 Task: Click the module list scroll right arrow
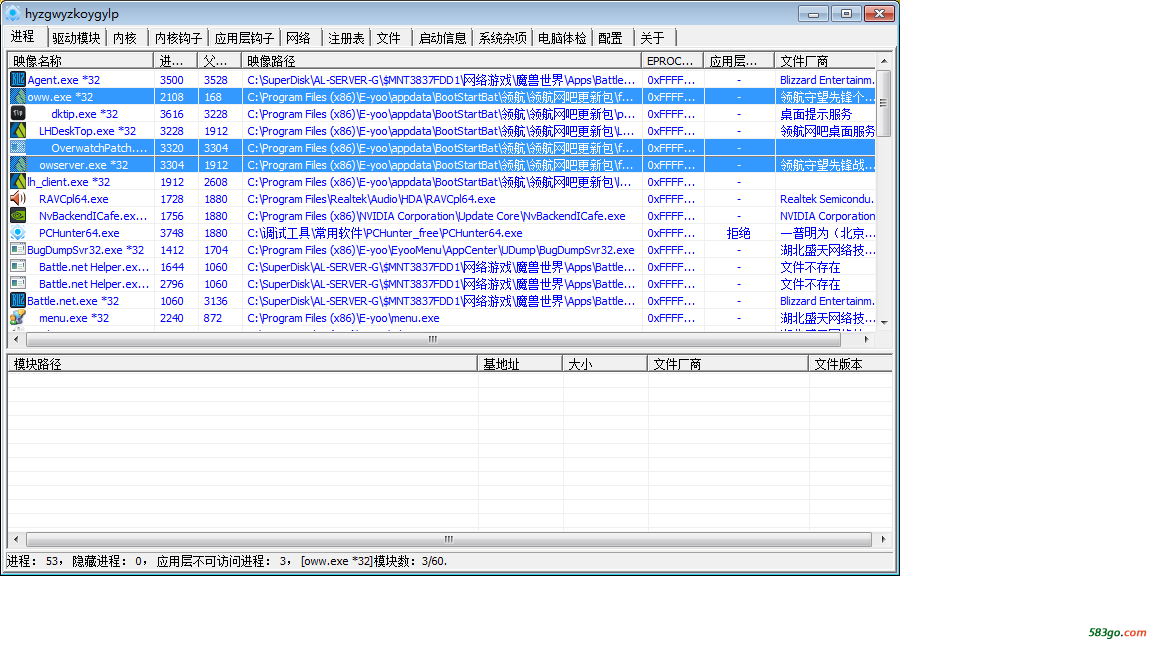pos(883,539)
